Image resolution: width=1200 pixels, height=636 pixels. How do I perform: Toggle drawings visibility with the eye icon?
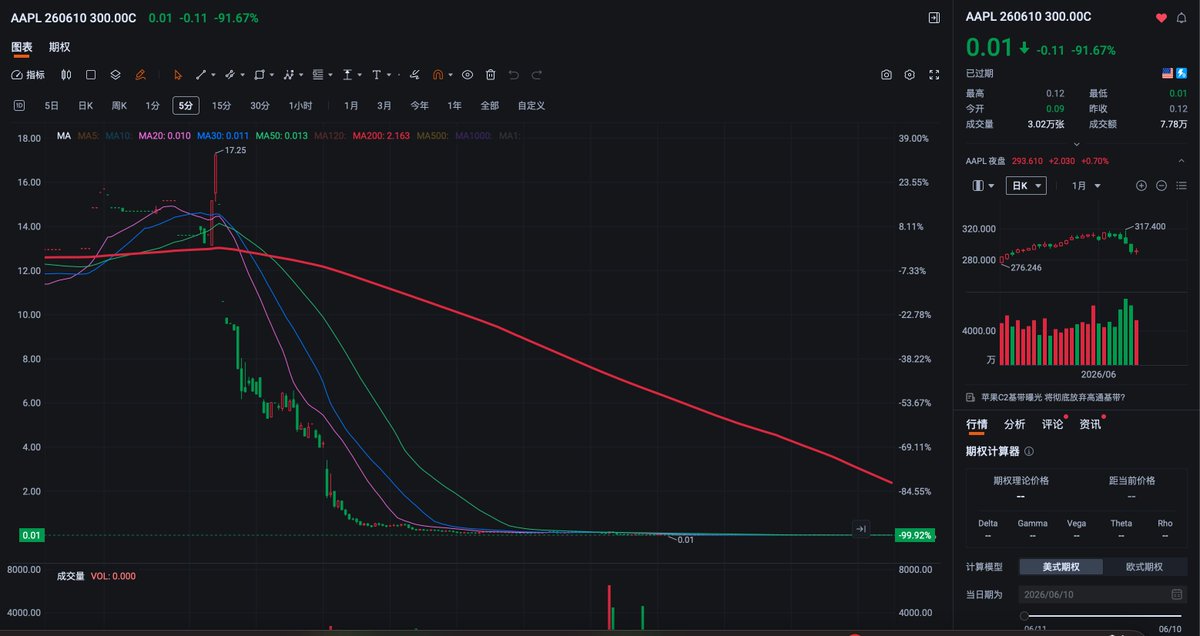pos(467,75)
